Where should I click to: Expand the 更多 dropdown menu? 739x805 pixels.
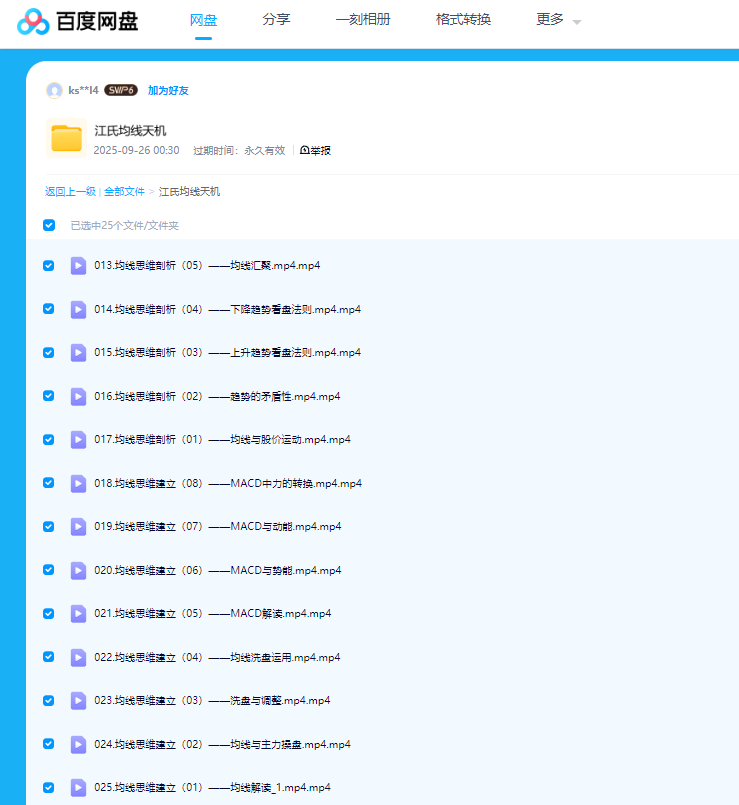pos(558,20)
